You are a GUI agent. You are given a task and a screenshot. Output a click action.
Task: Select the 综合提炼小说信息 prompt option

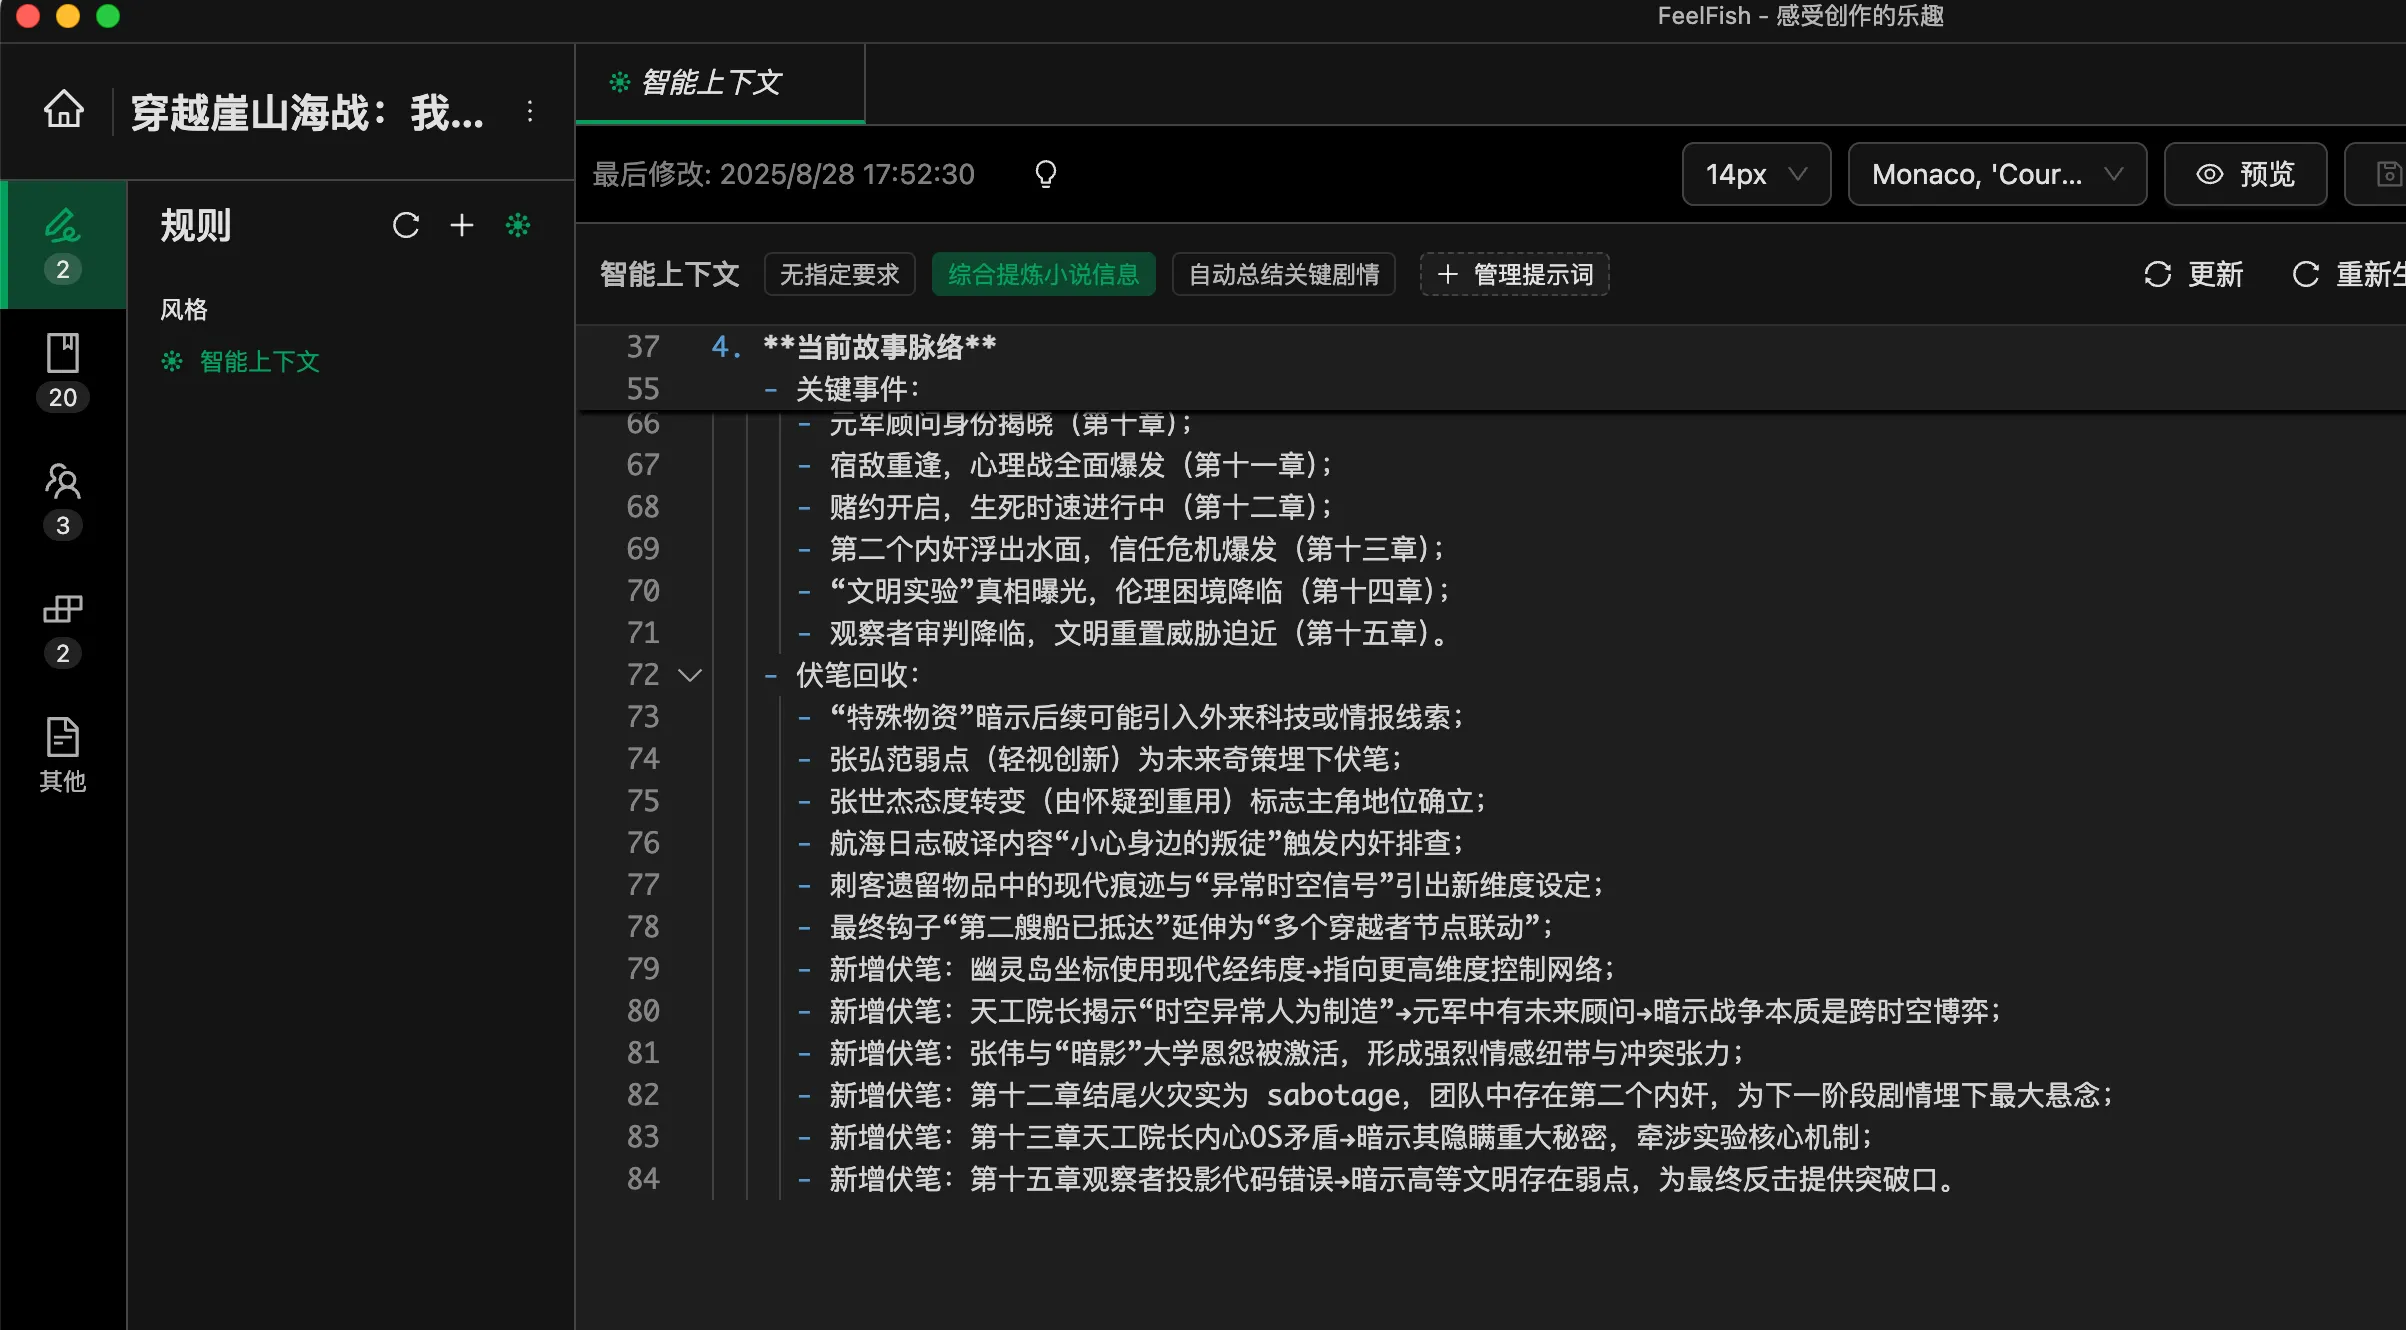(x=1042, y=274)
